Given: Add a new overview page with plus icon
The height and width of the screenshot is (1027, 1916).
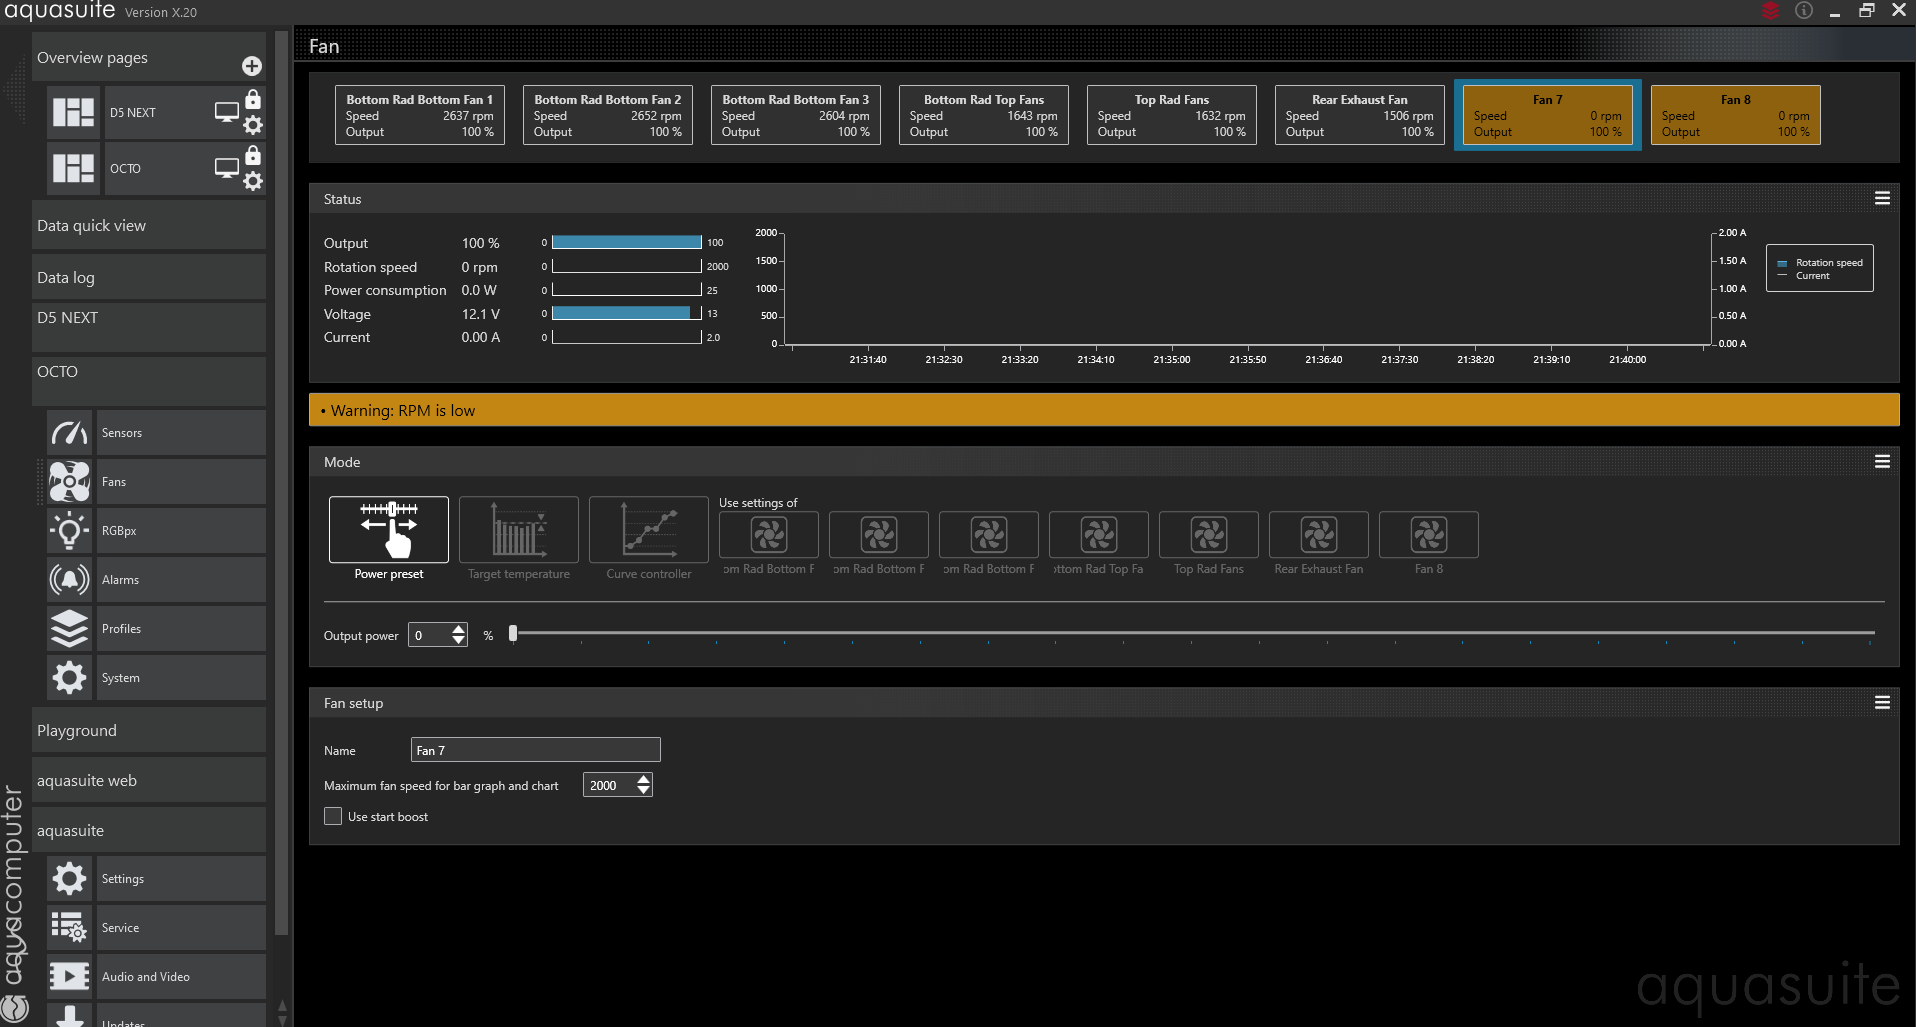Looking at the screenshot, I should [252, 66].
